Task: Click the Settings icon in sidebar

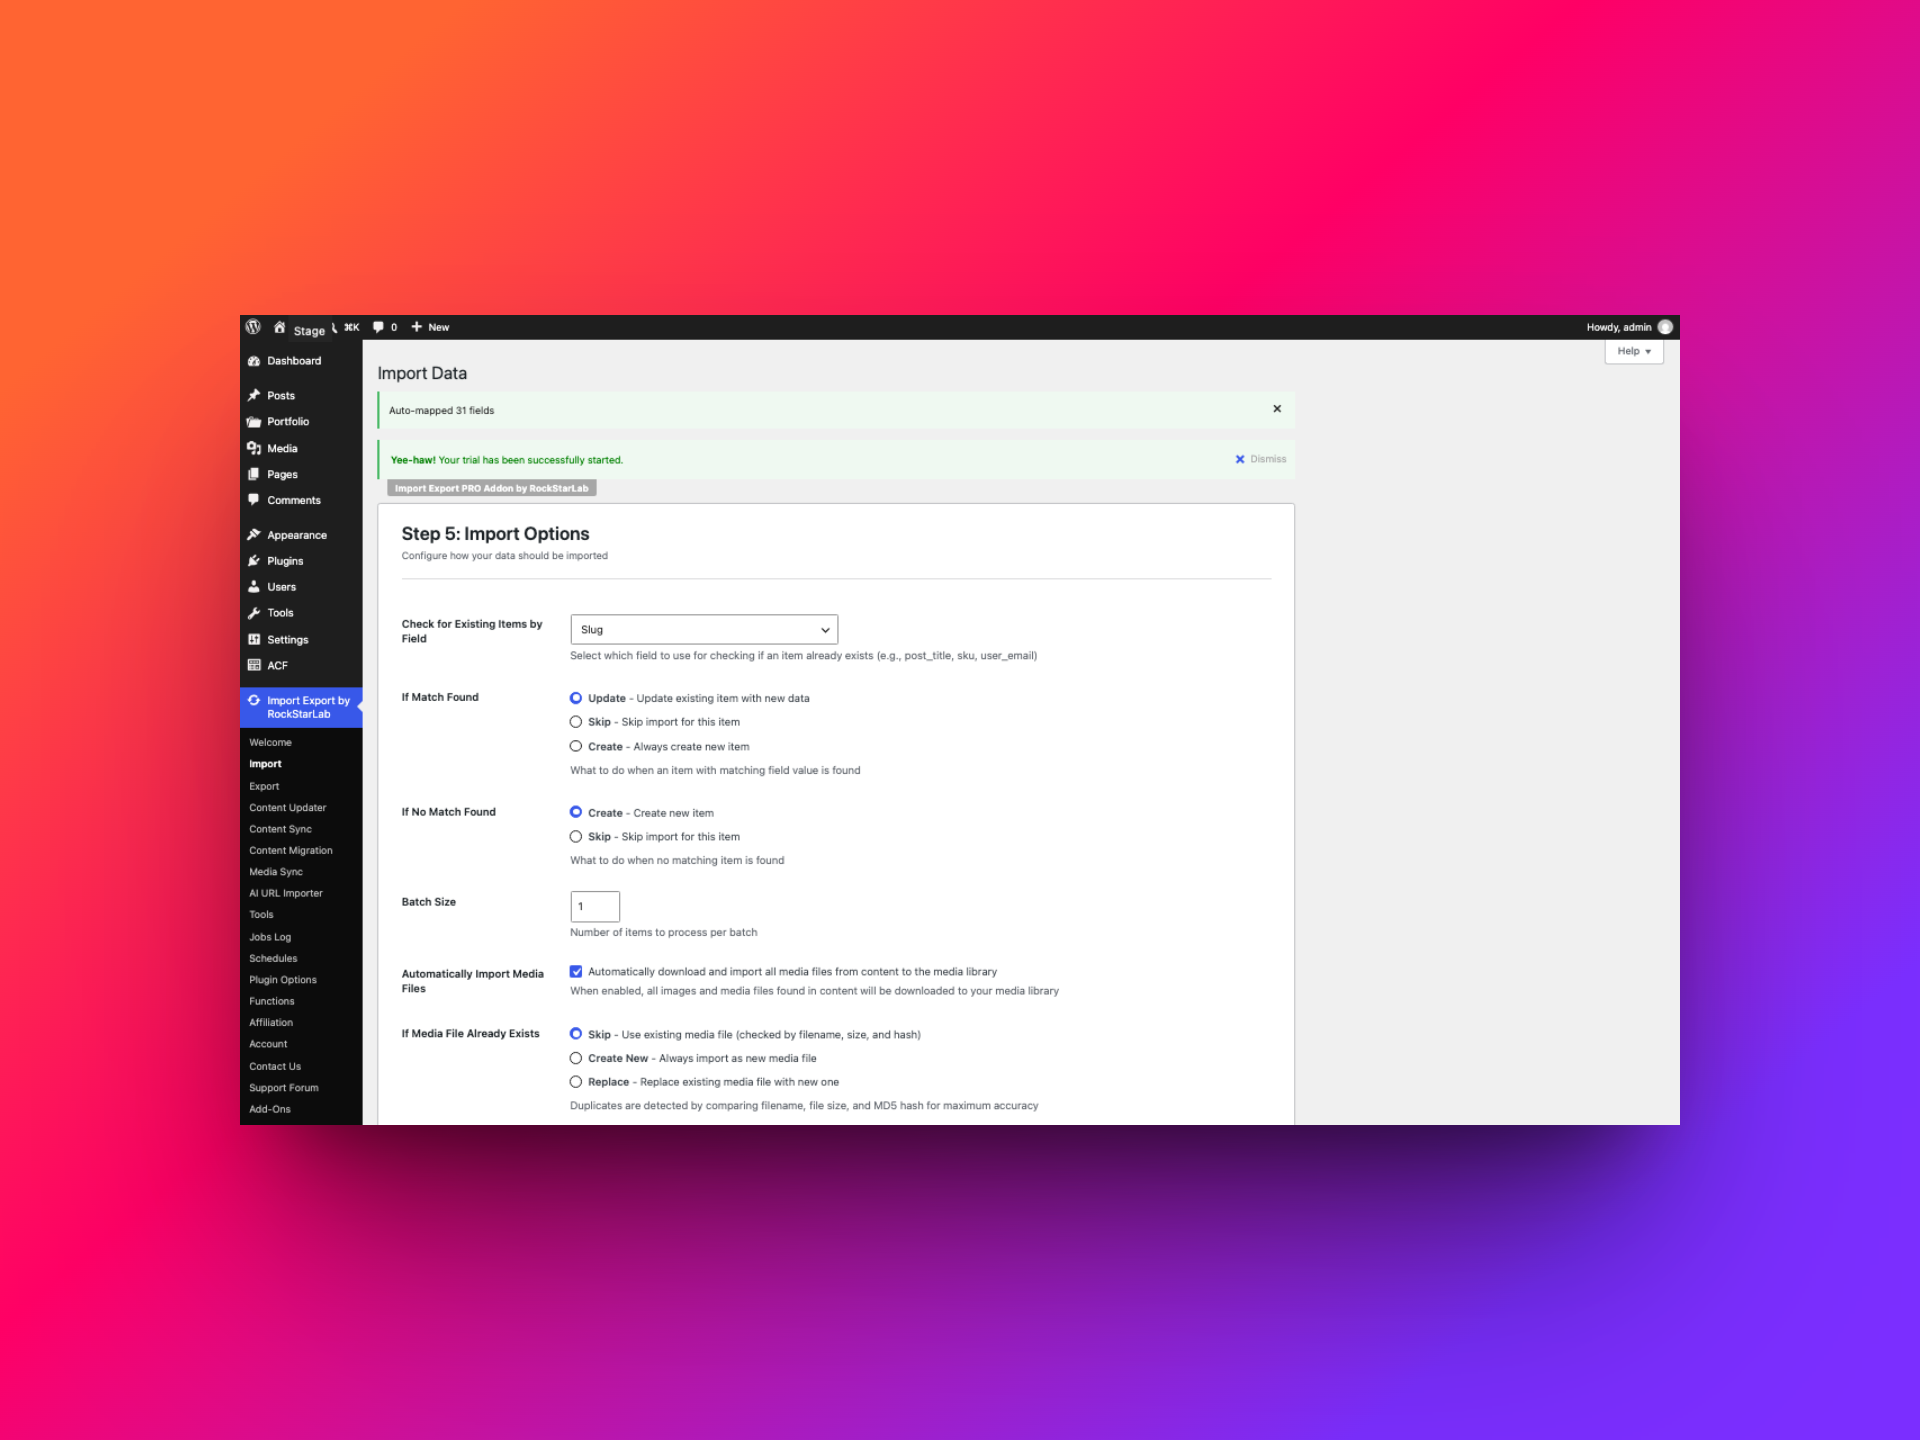Action: coord(254,639)
